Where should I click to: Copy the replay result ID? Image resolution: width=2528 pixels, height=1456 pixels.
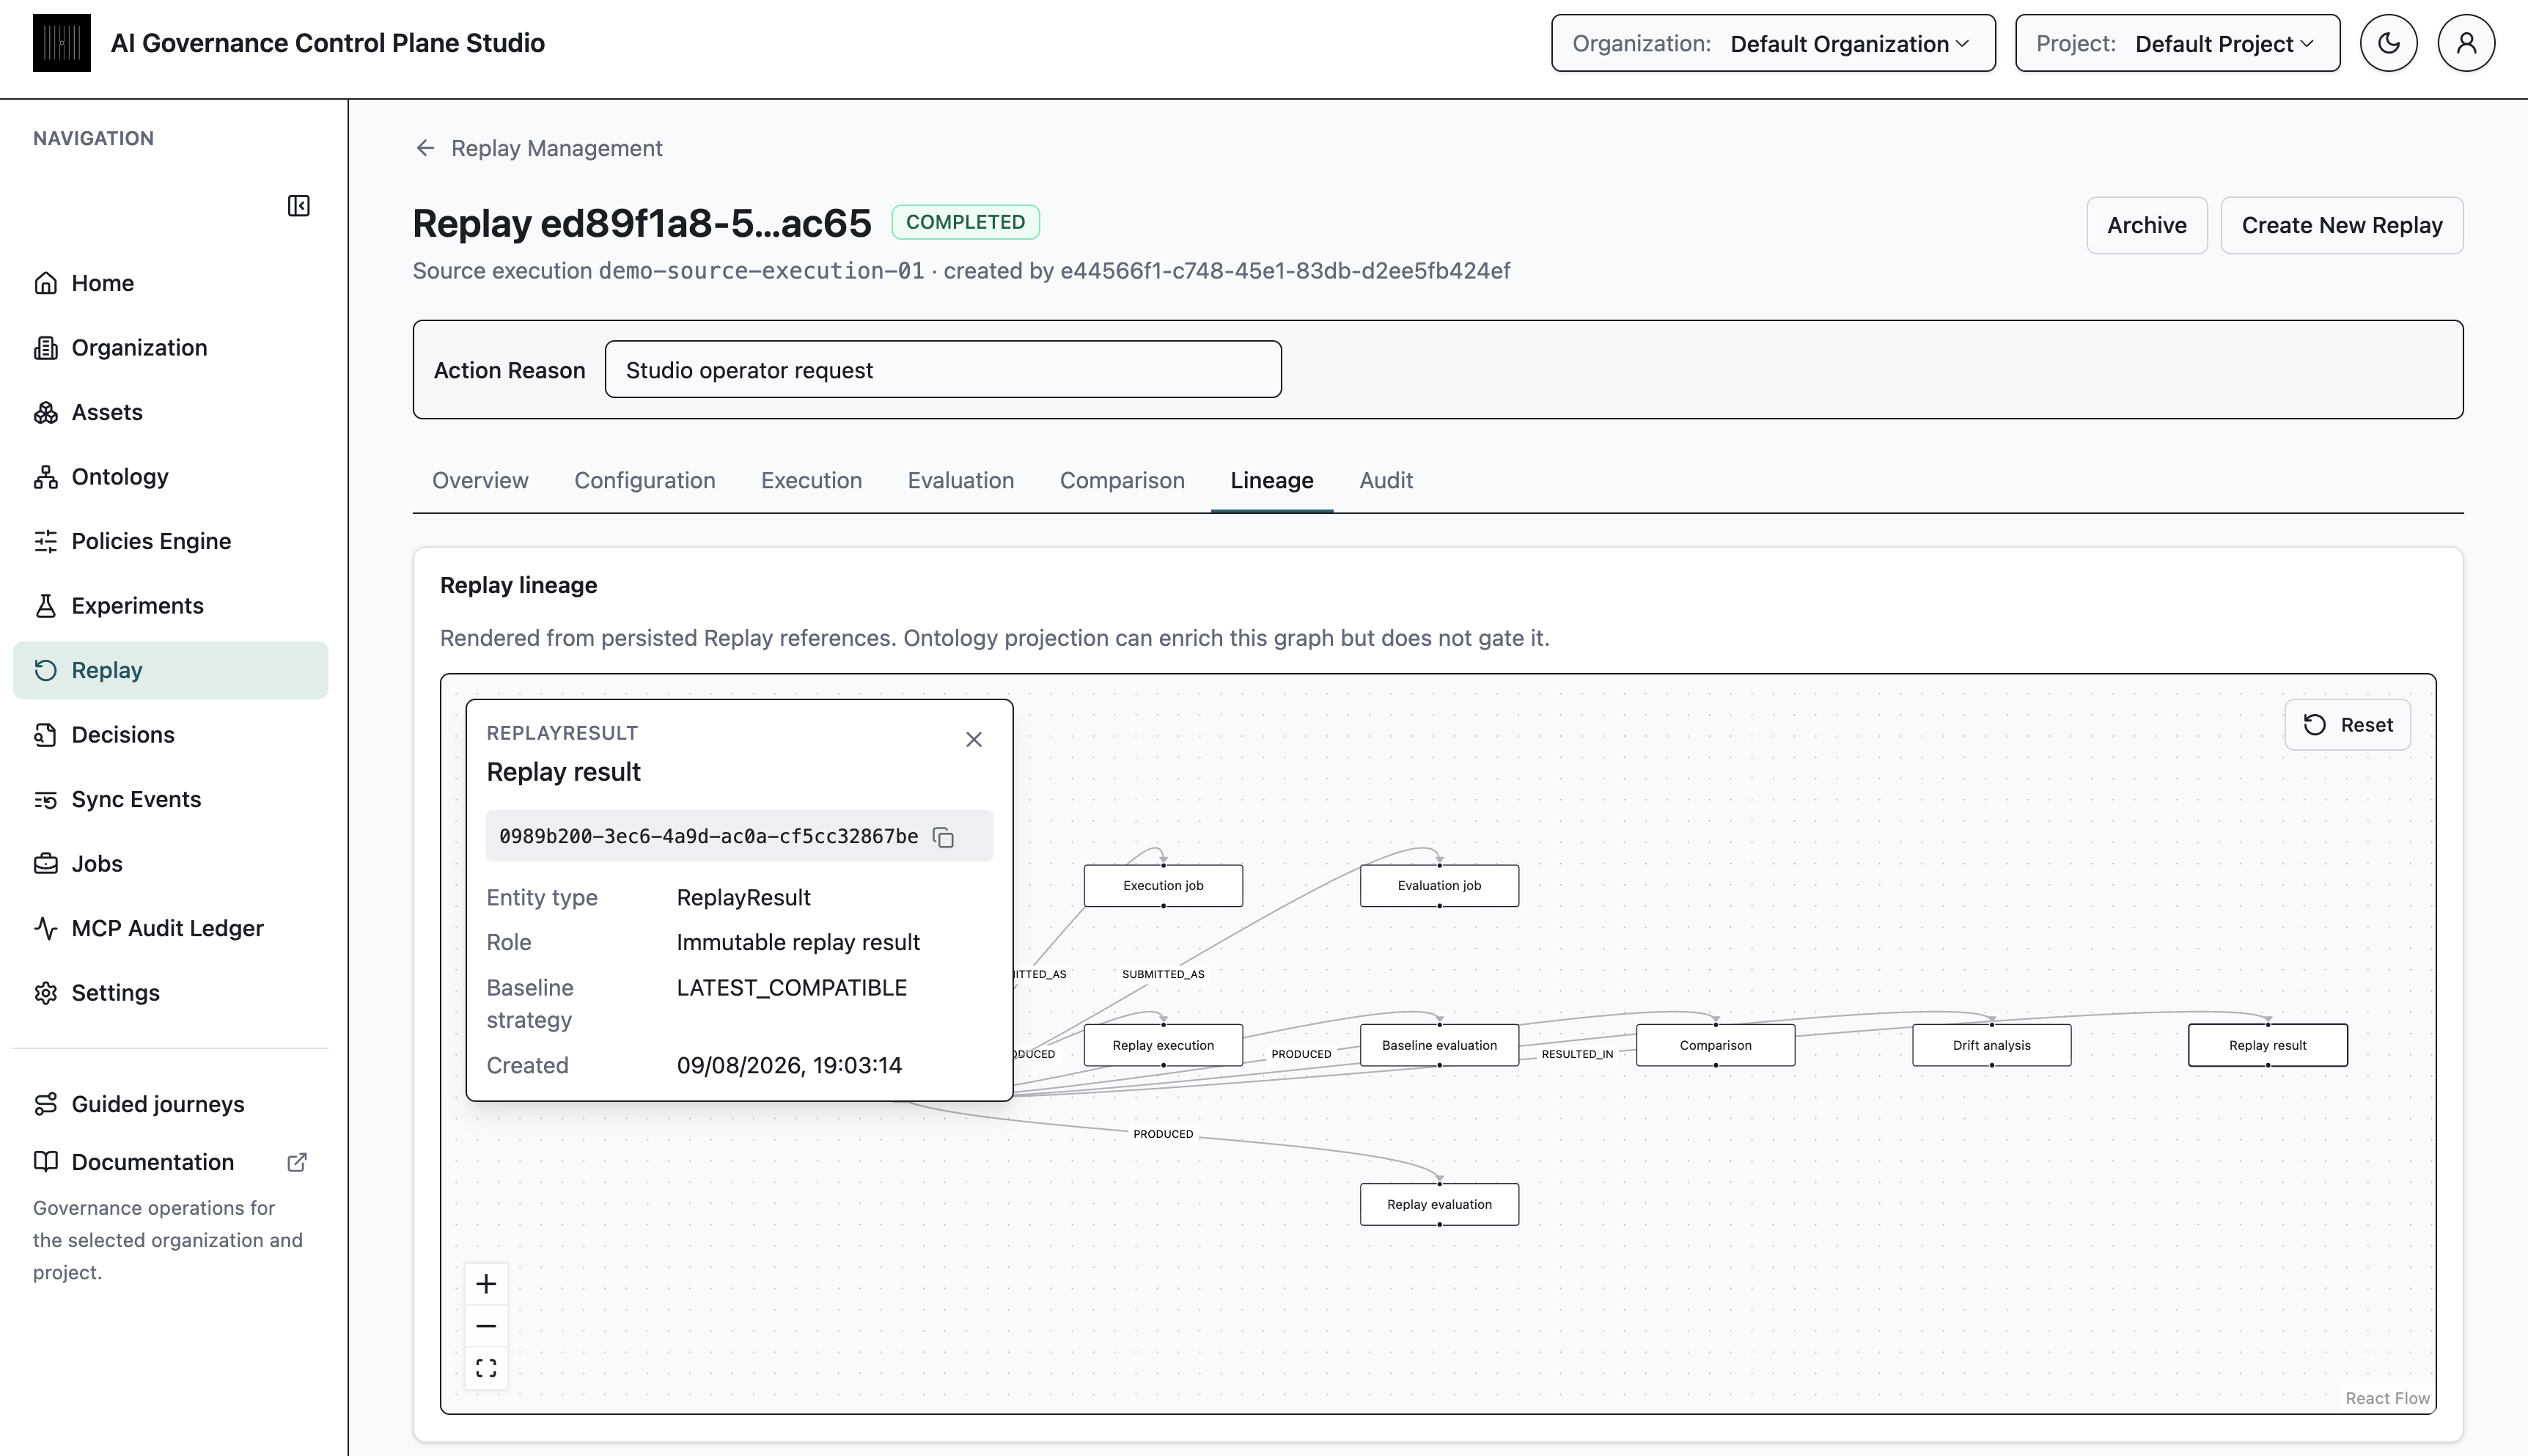[943, 837]
